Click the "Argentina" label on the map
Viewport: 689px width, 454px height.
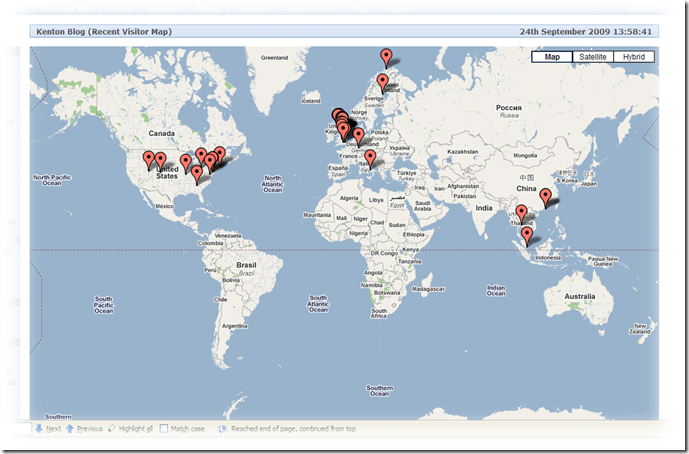[x=235, y=326]
